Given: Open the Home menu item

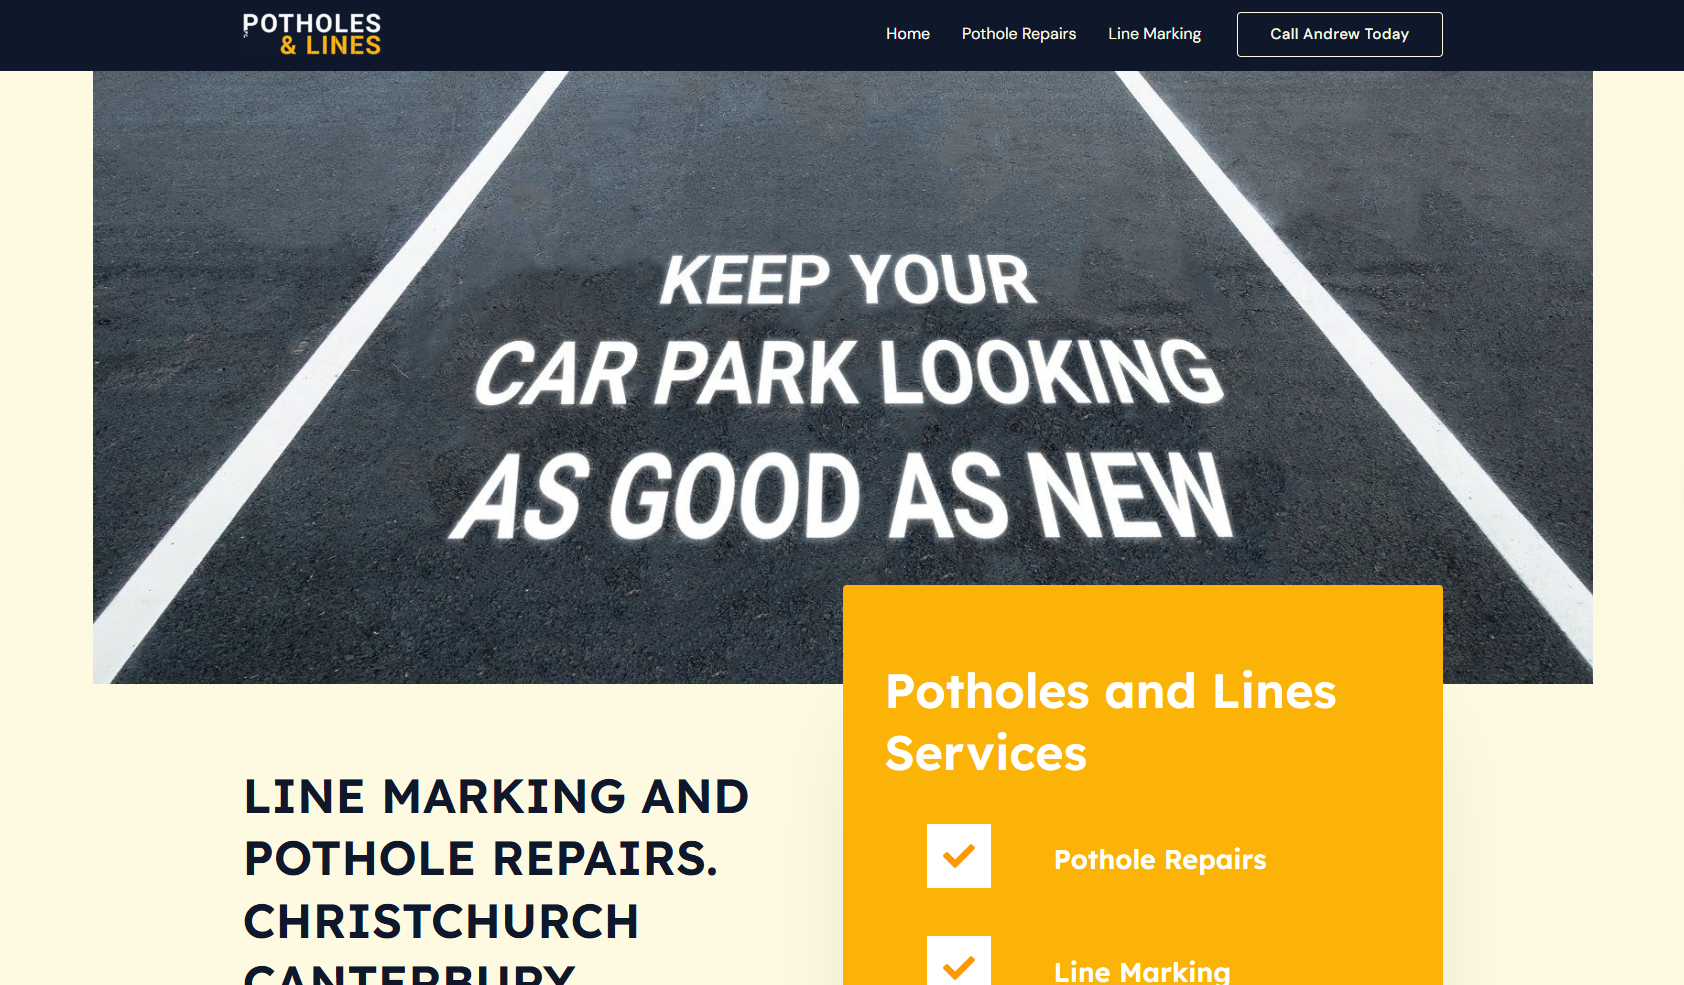Looking at the screenshot, I should click(x=907, y=34).
